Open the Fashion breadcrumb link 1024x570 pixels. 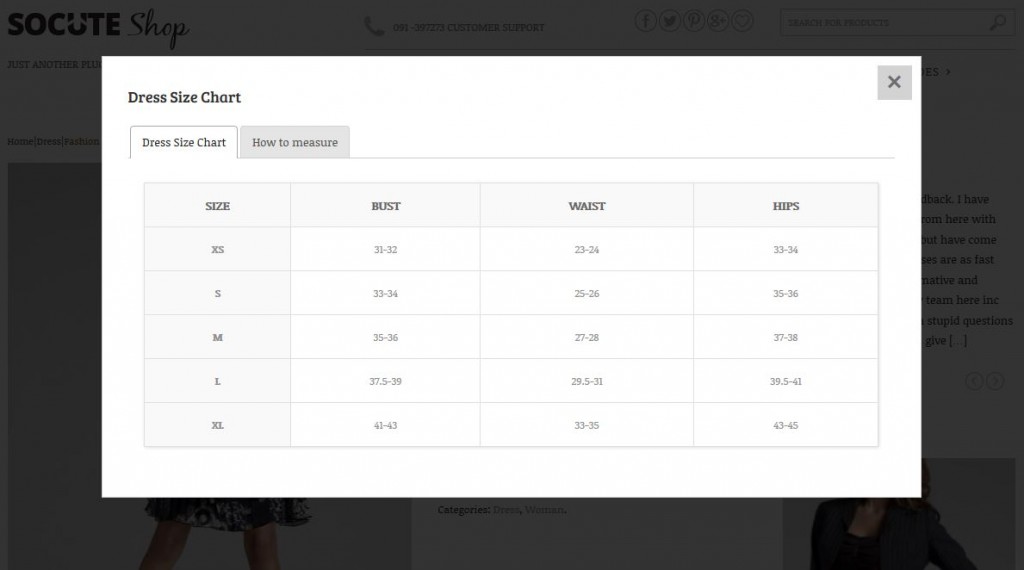coord(82,142)
